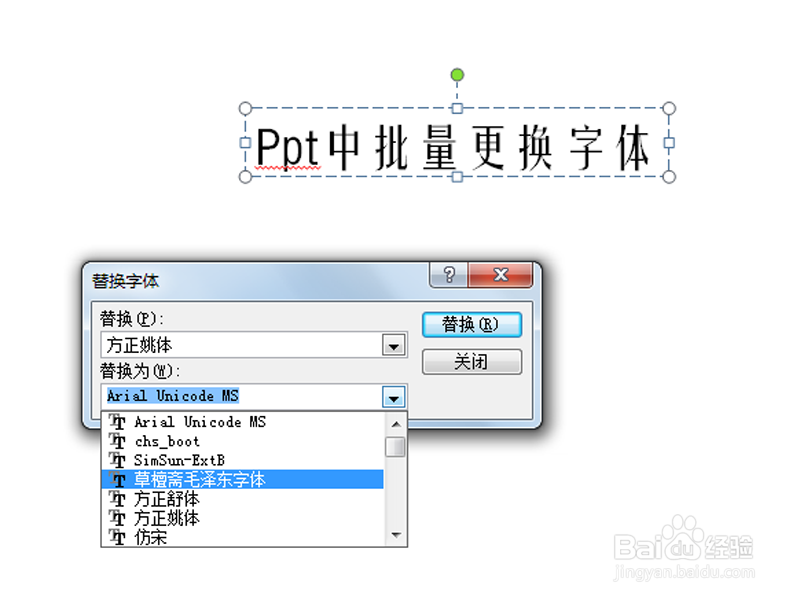Choose chs_boot font from the list

(x=243, y=441)
